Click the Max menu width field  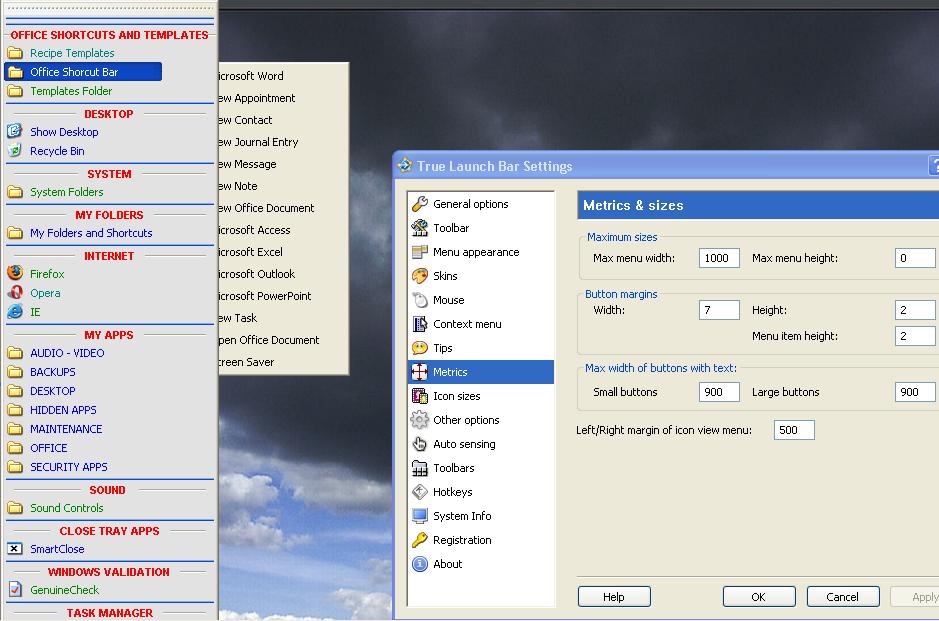[719, 258]
